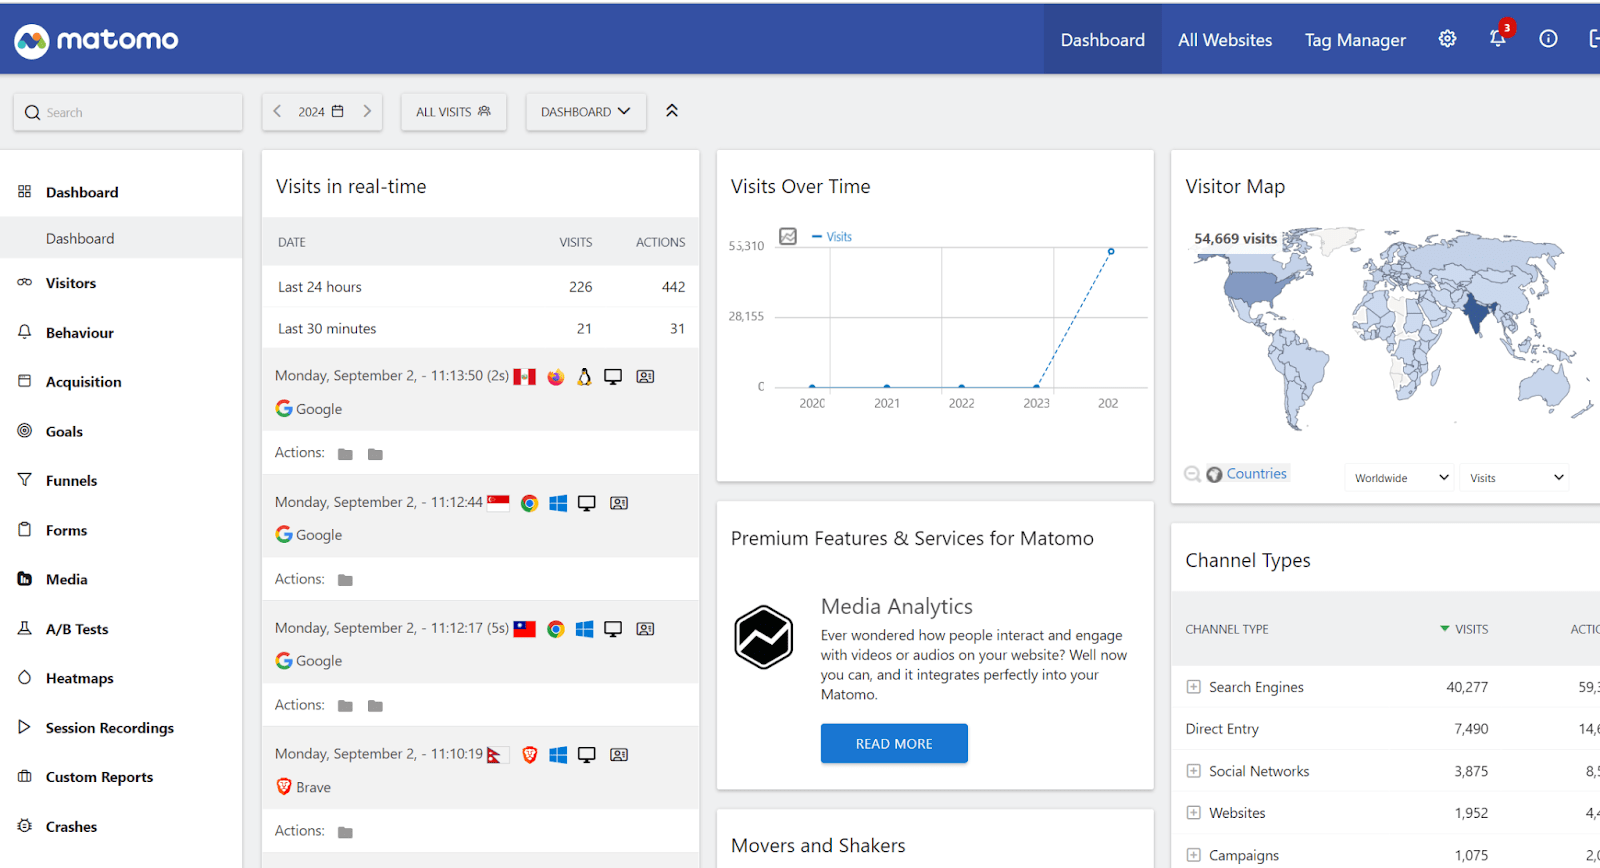Open the Worldwide region dropdown

pyautogui.click(x=1400, y=478)
